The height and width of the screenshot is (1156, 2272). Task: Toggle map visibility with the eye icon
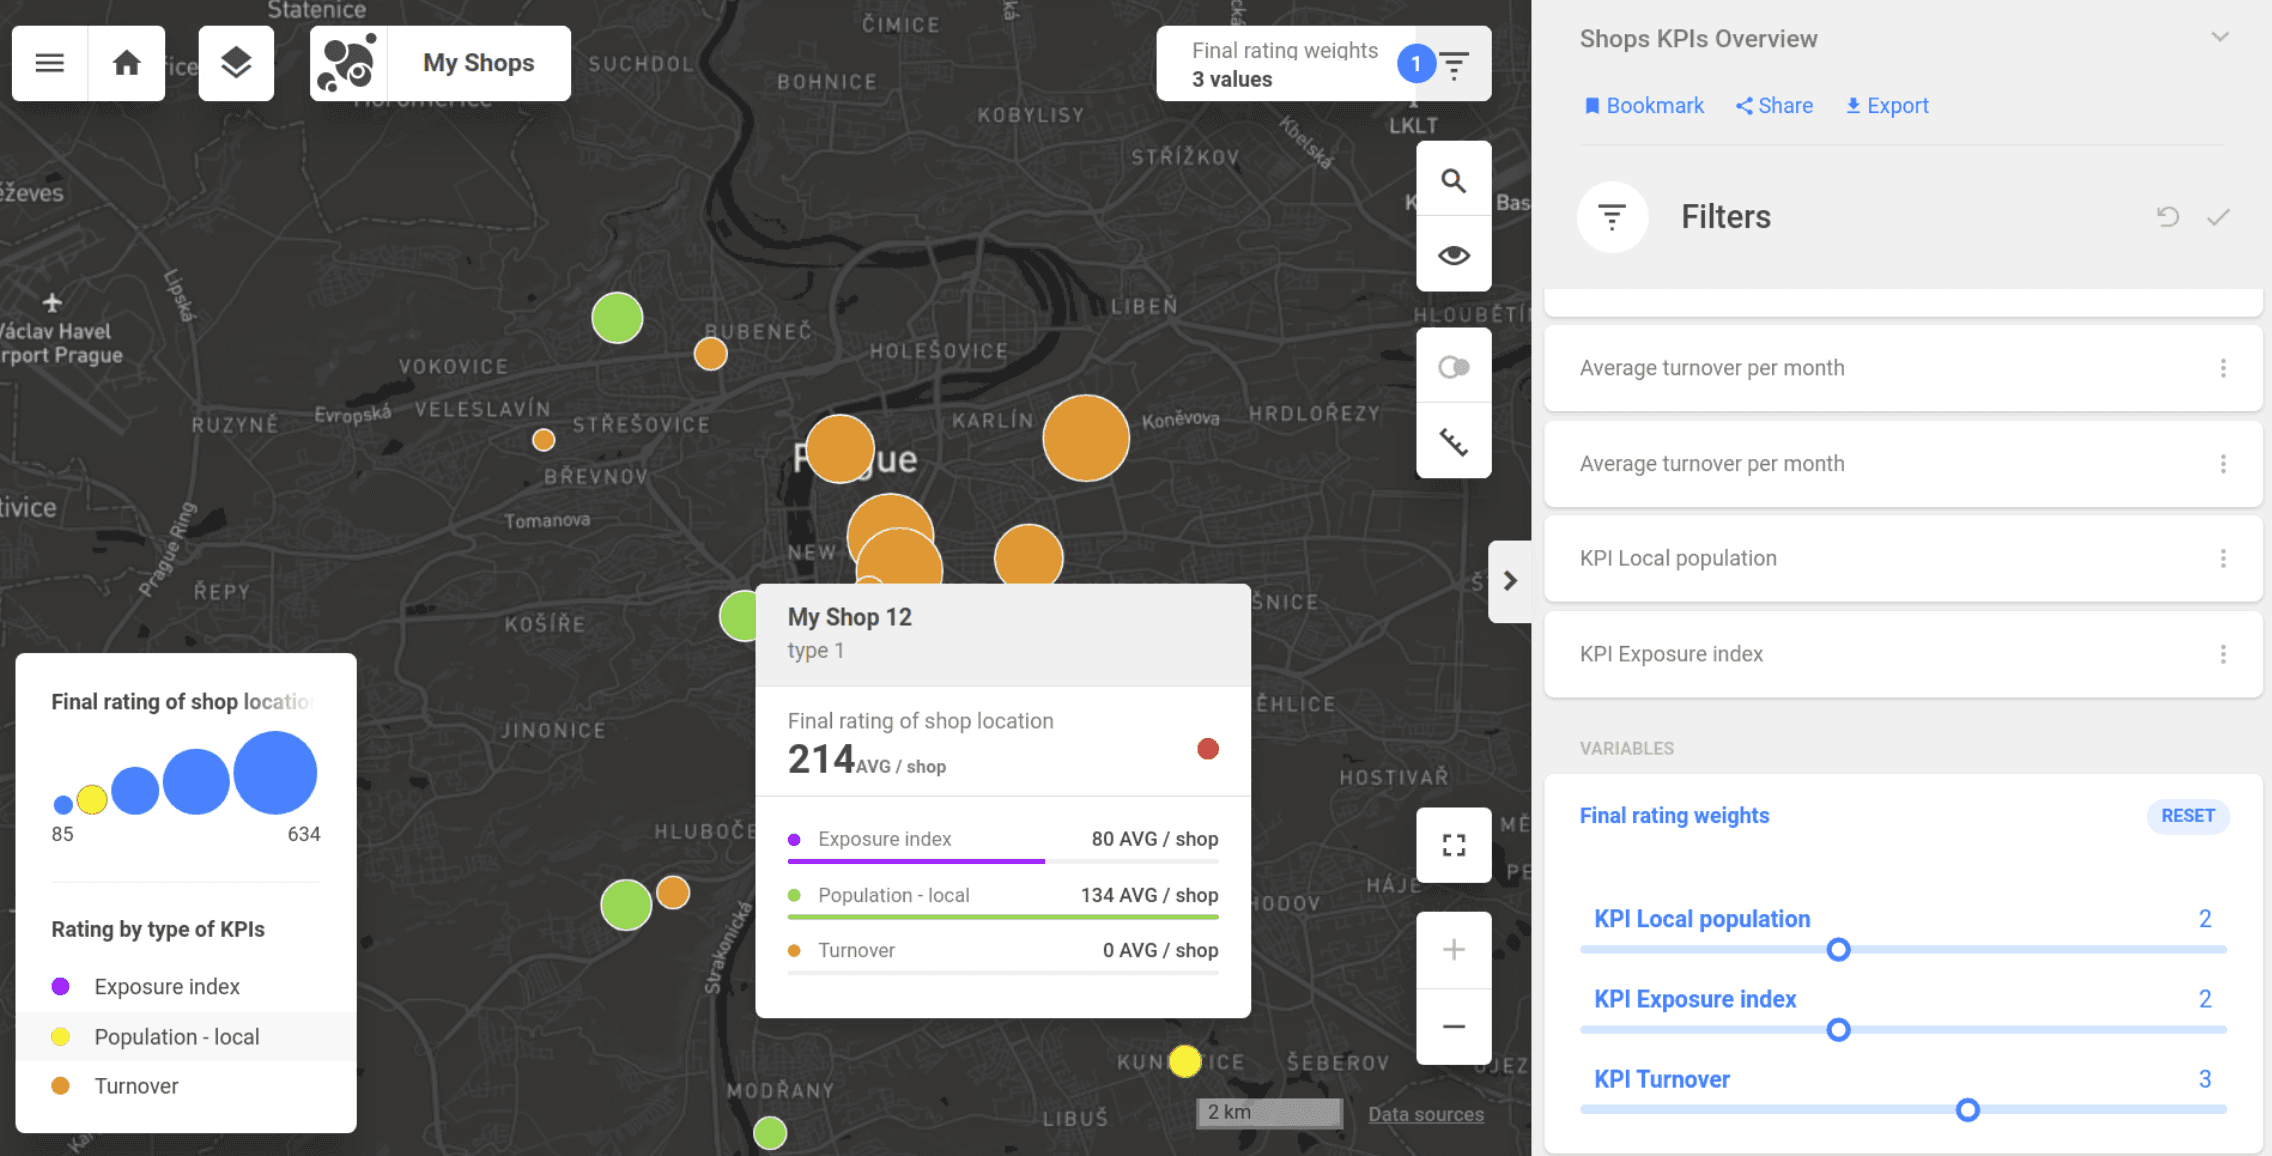pos(1453,254)
